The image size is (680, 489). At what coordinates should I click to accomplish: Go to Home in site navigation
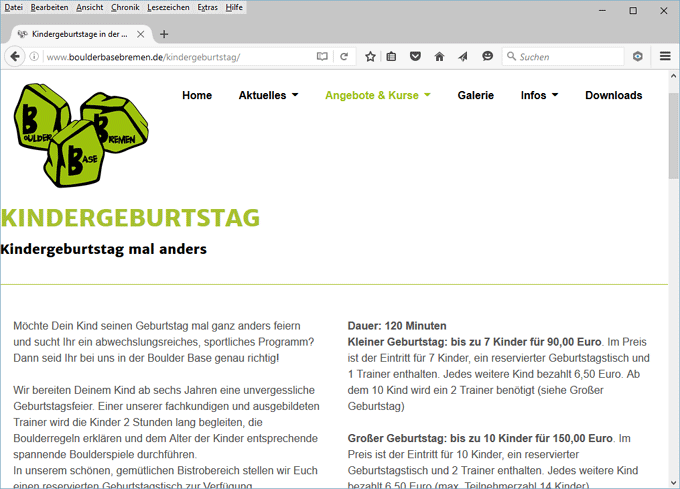197,95
